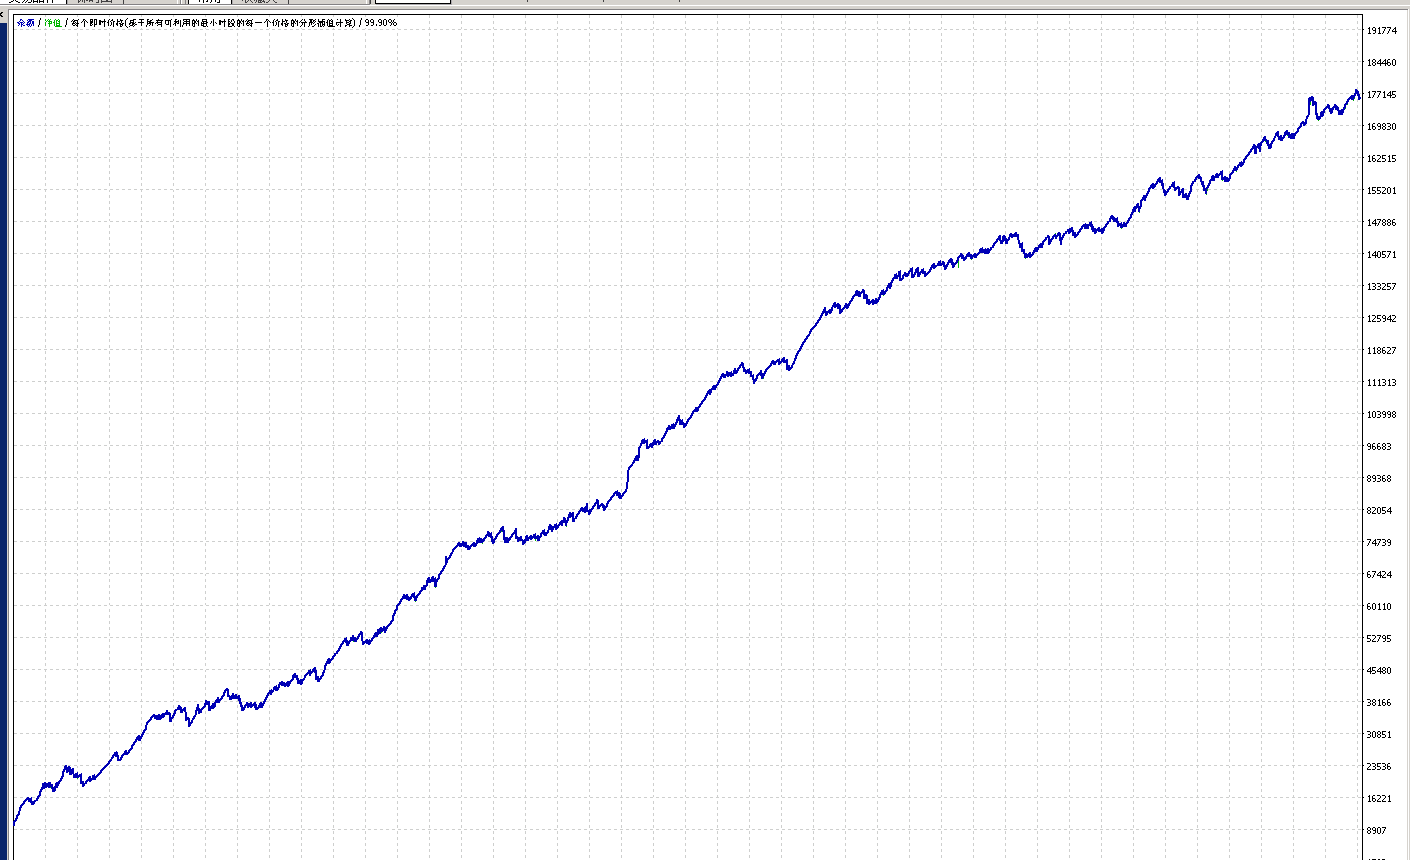Click the final point of the balance curve
This screenshot has height=860, width=1410.
click(1359, 97)
